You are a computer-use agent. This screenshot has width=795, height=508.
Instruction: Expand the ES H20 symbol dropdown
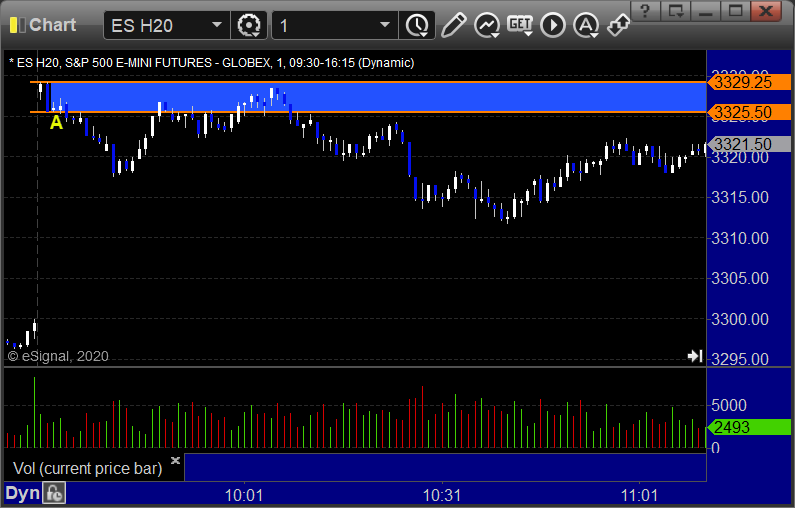point(217,25)
